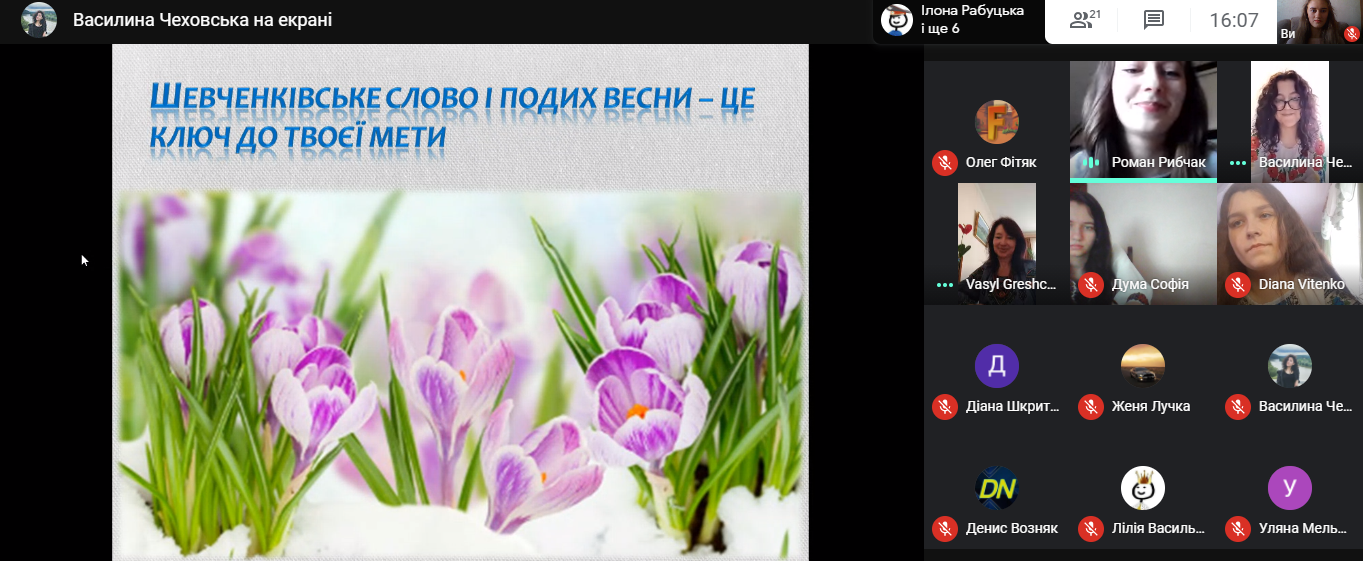
Task: Click Денис Возняк's muted microphone icon
Action: [x=944, y=529]
